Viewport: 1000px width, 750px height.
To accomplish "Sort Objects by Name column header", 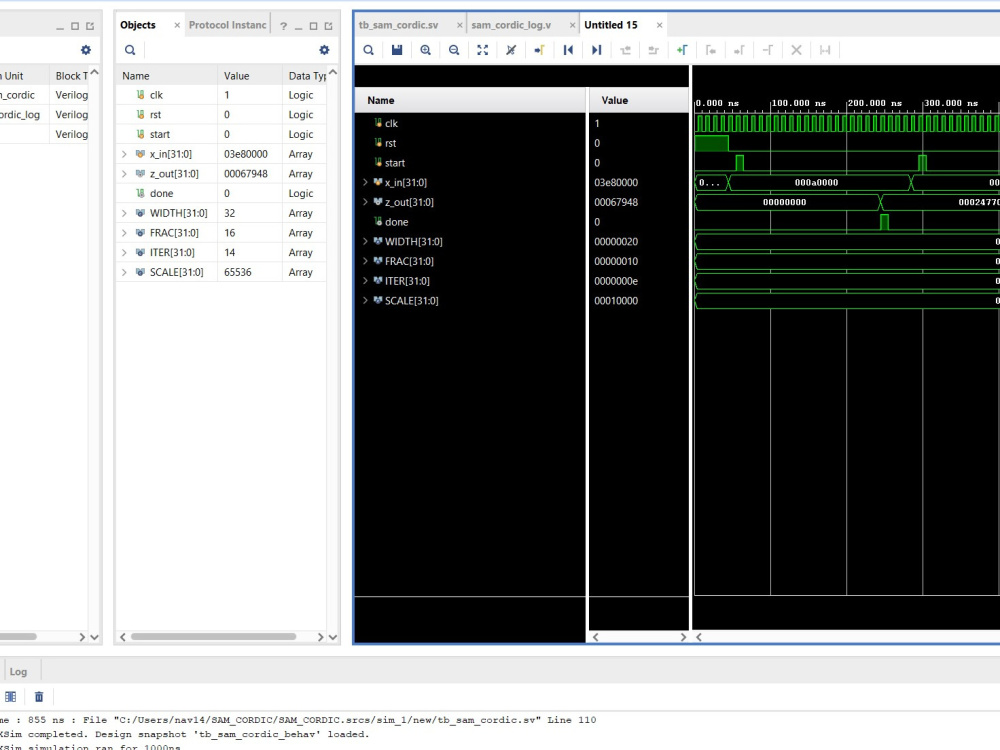I will [x=166, y=76].
